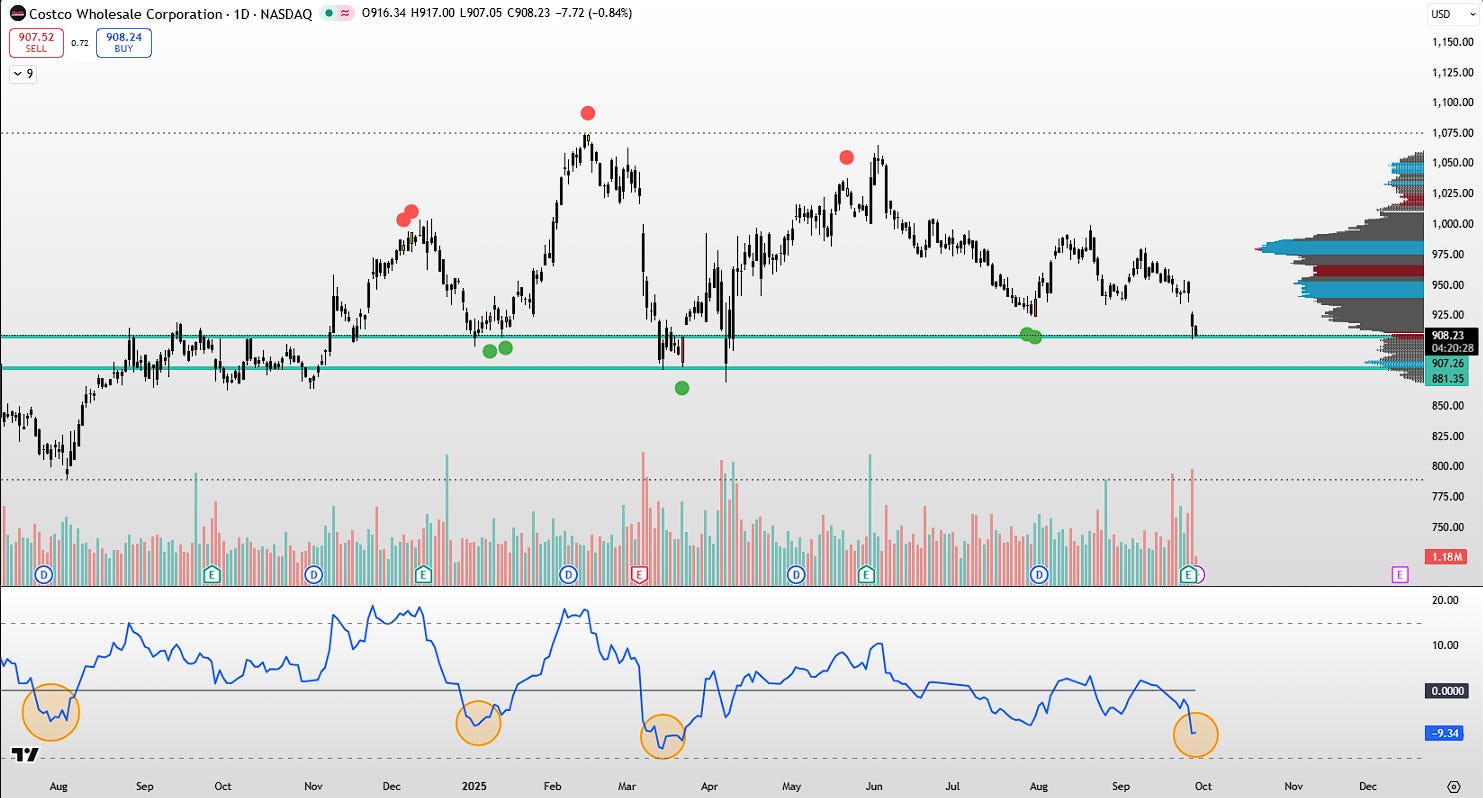Click the L907.05 low value
Screen dimensions: 1483x798
(482, 14)
